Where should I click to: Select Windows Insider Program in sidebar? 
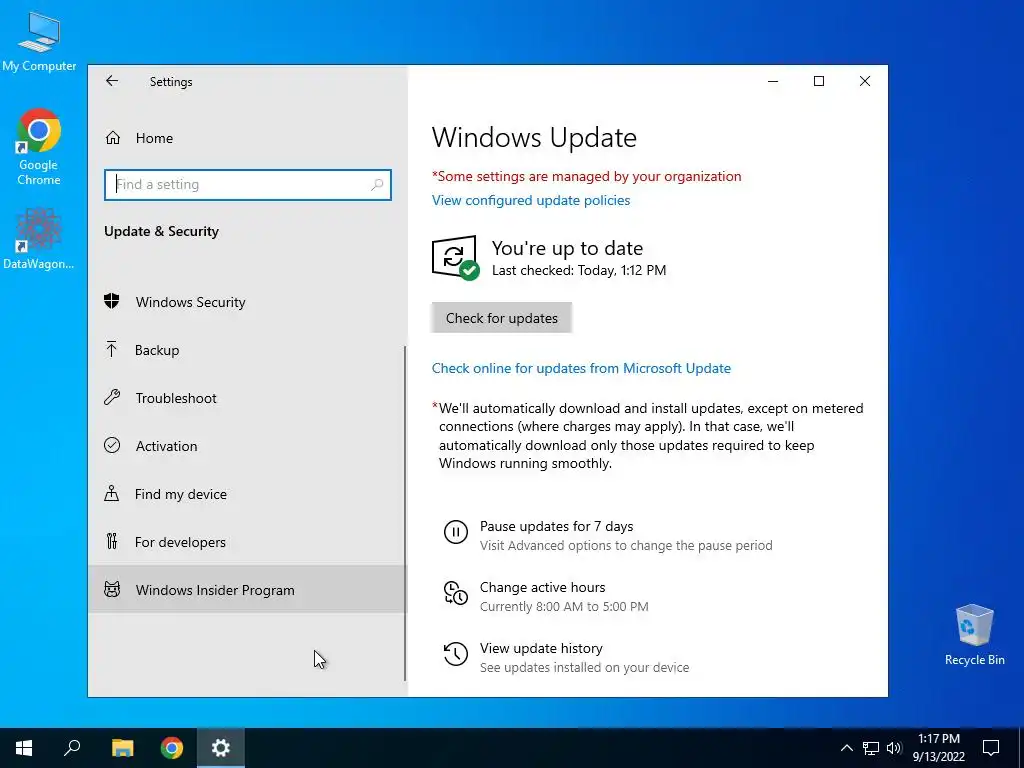pyautogui.click(x=246, y=590)
